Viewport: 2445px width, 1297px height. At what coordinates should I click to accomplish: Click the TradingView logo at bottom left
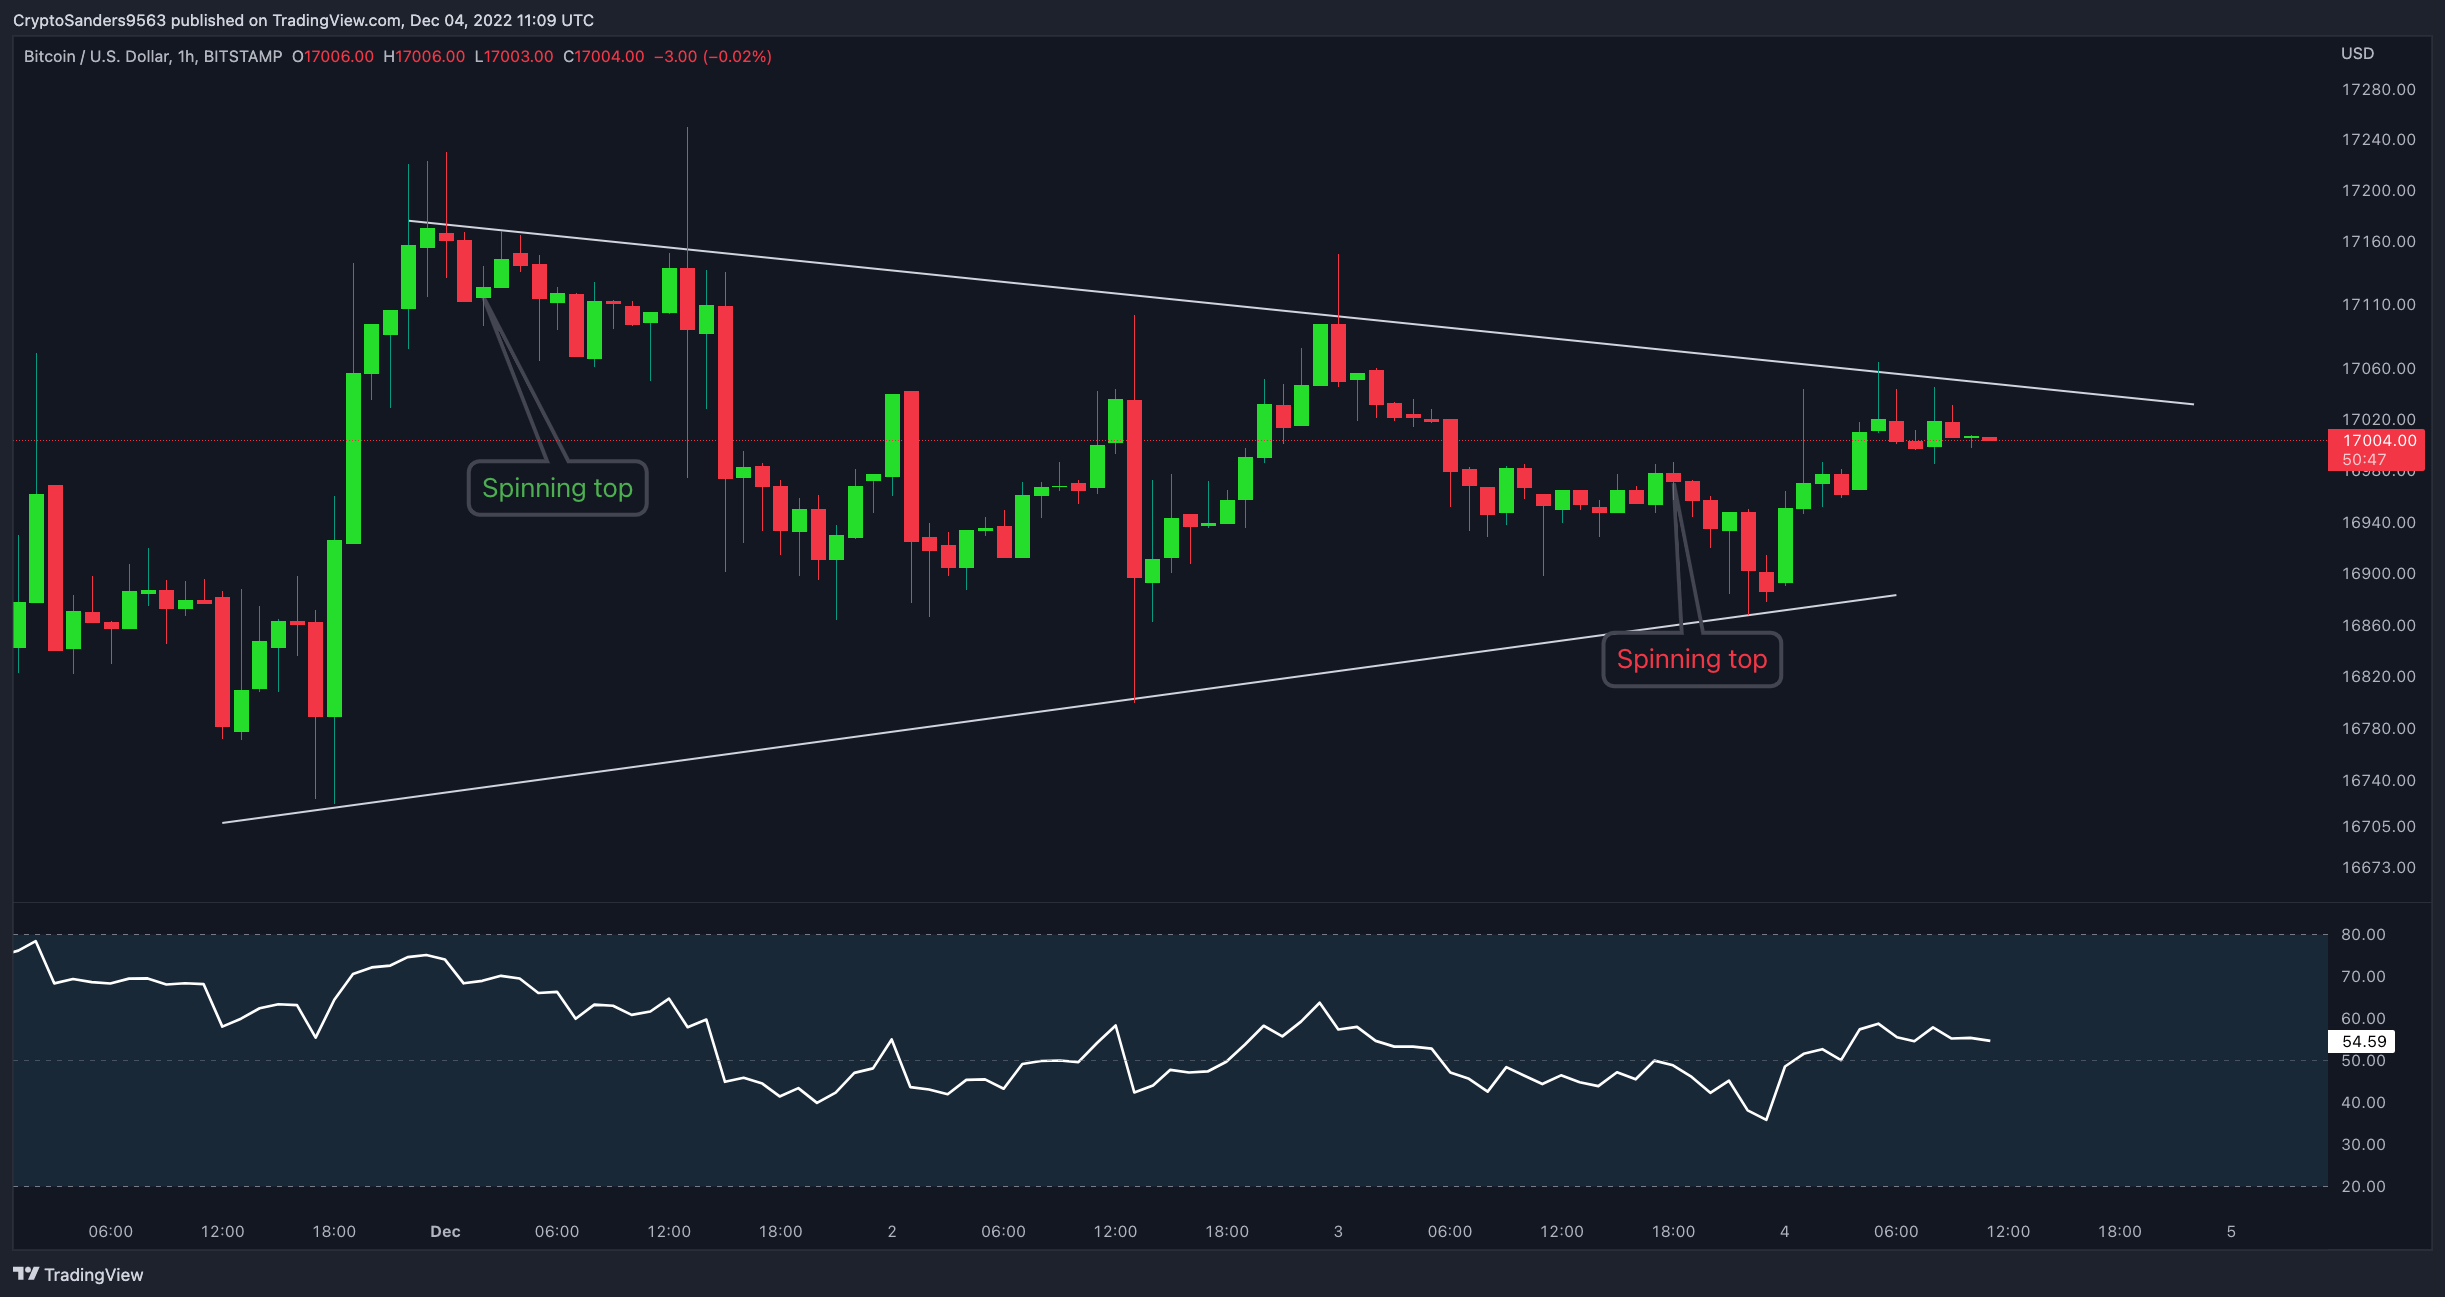78,1274
